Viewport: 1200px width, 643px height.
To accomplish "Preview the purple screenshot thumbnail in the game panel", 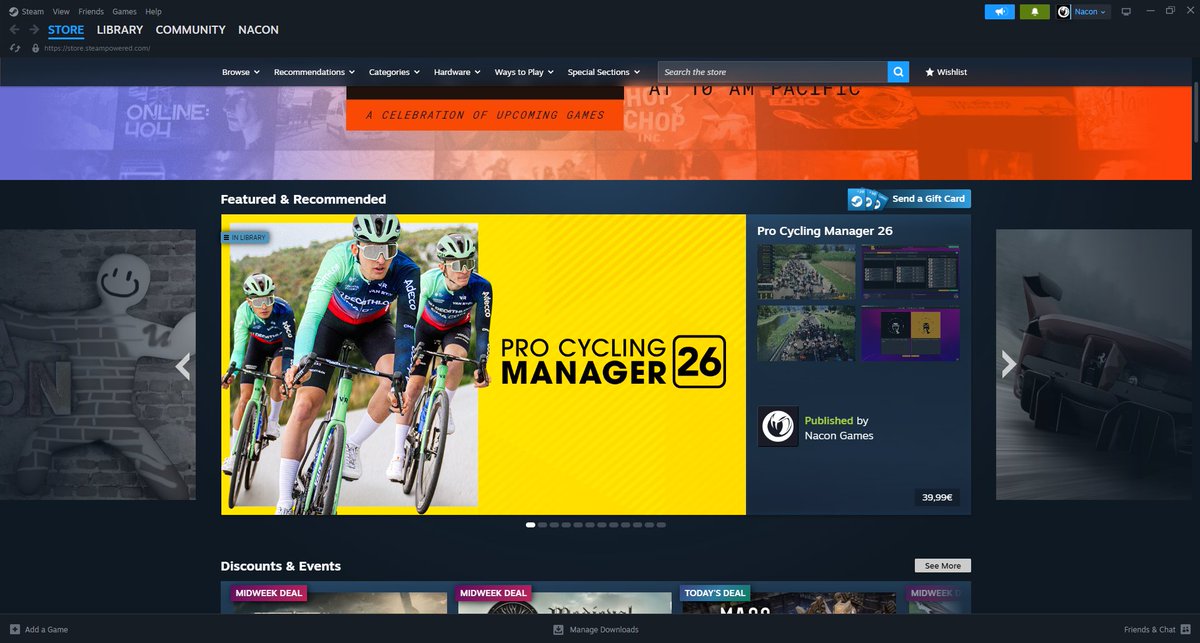I will click(910, 333).
